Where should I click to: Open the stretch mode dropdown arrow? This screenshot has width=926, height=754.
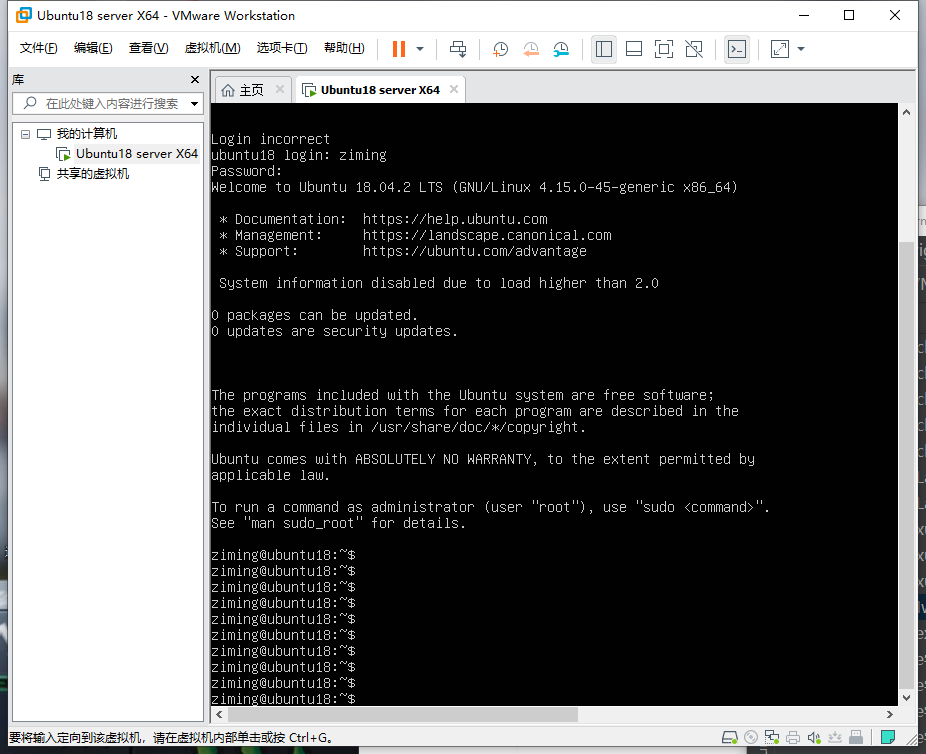(x=801, y=49)
